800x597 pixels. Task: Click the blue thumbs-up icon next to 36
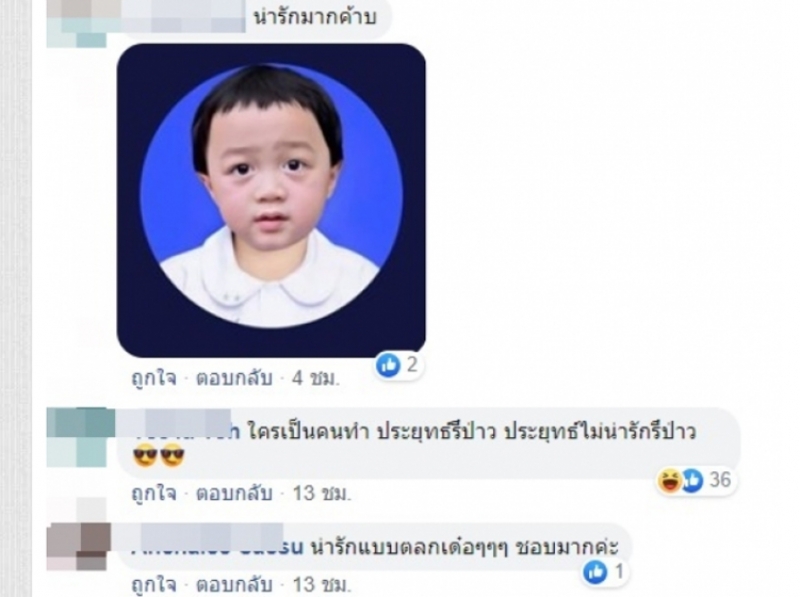coord(692,481)
